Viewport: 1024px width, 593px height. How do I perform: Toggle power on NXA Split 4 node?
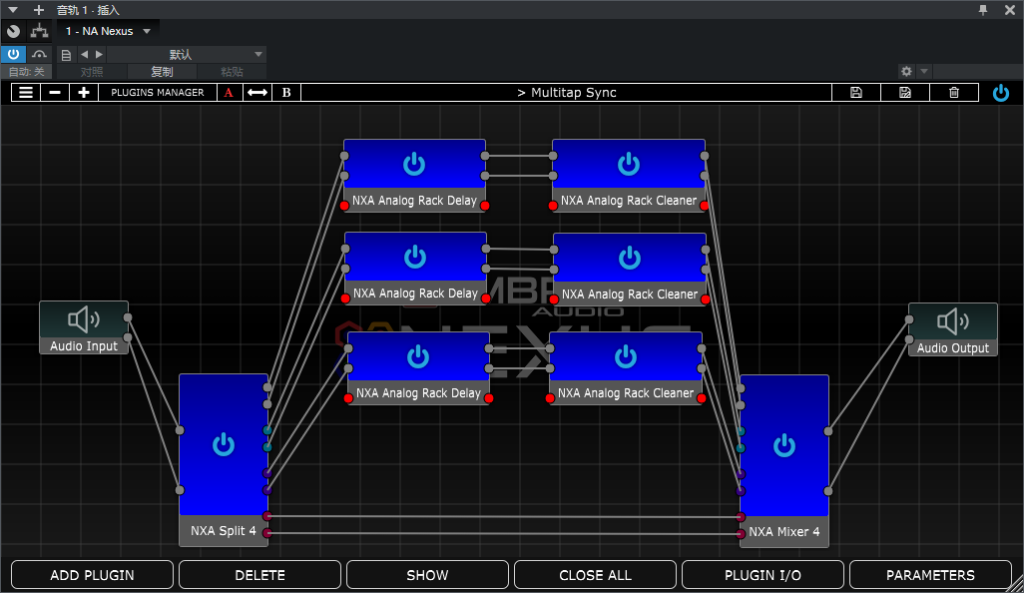point(223,445)
